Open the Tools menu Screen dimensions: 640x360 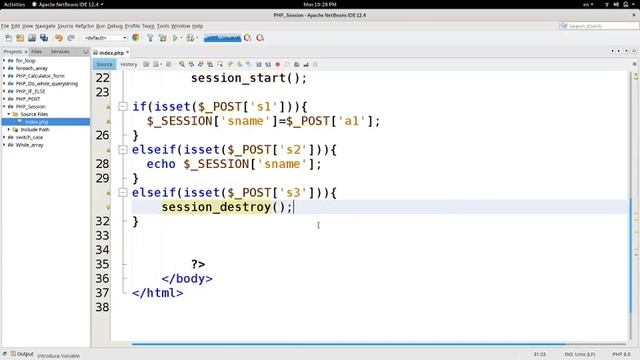pyautogui.click(x=163, y=26)
